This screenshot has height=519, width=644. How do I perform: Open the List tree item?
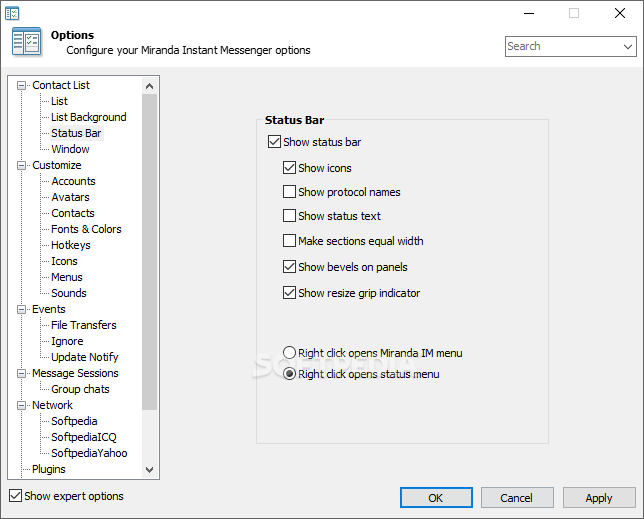(59, 101)
